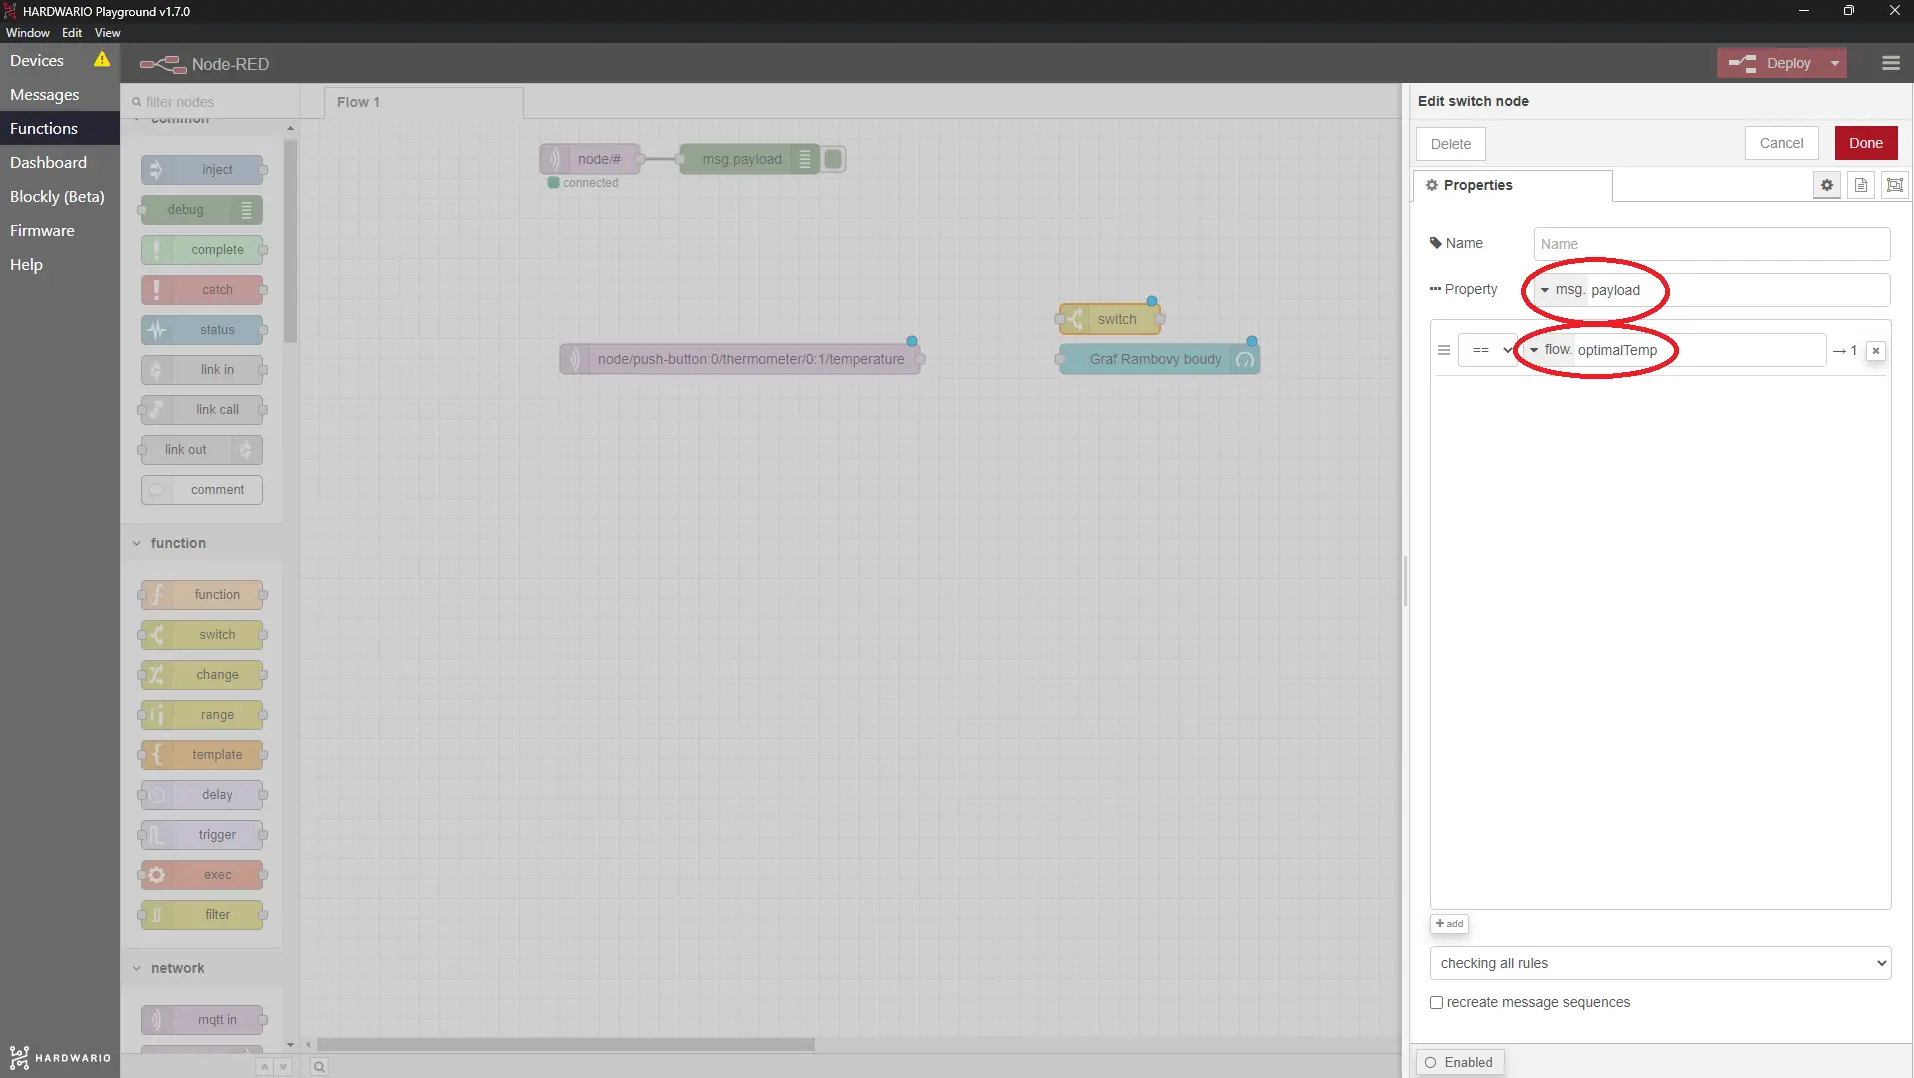The height and width of the screenshot is (1078, 1914).
Task: Select the trigger node in palette
Action: [202, 835]
